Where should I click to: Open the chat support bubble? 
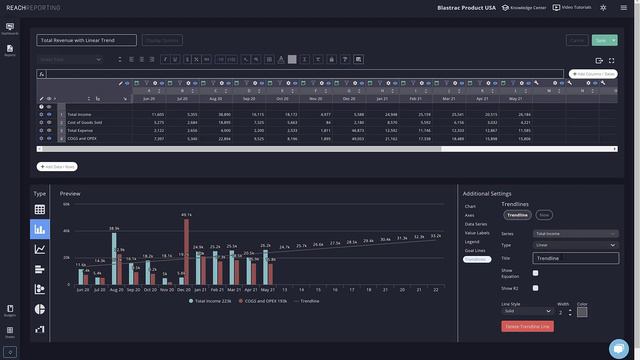(x=619, y=349)
